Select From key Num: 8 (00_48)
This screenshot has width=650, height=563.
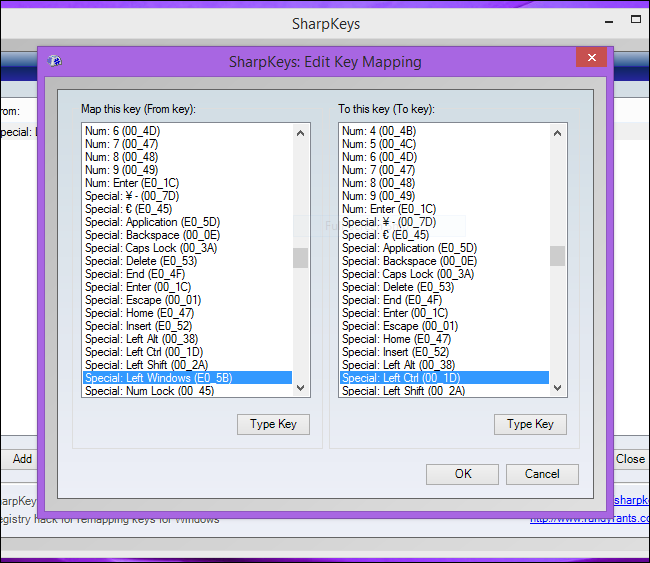point(187,157)
